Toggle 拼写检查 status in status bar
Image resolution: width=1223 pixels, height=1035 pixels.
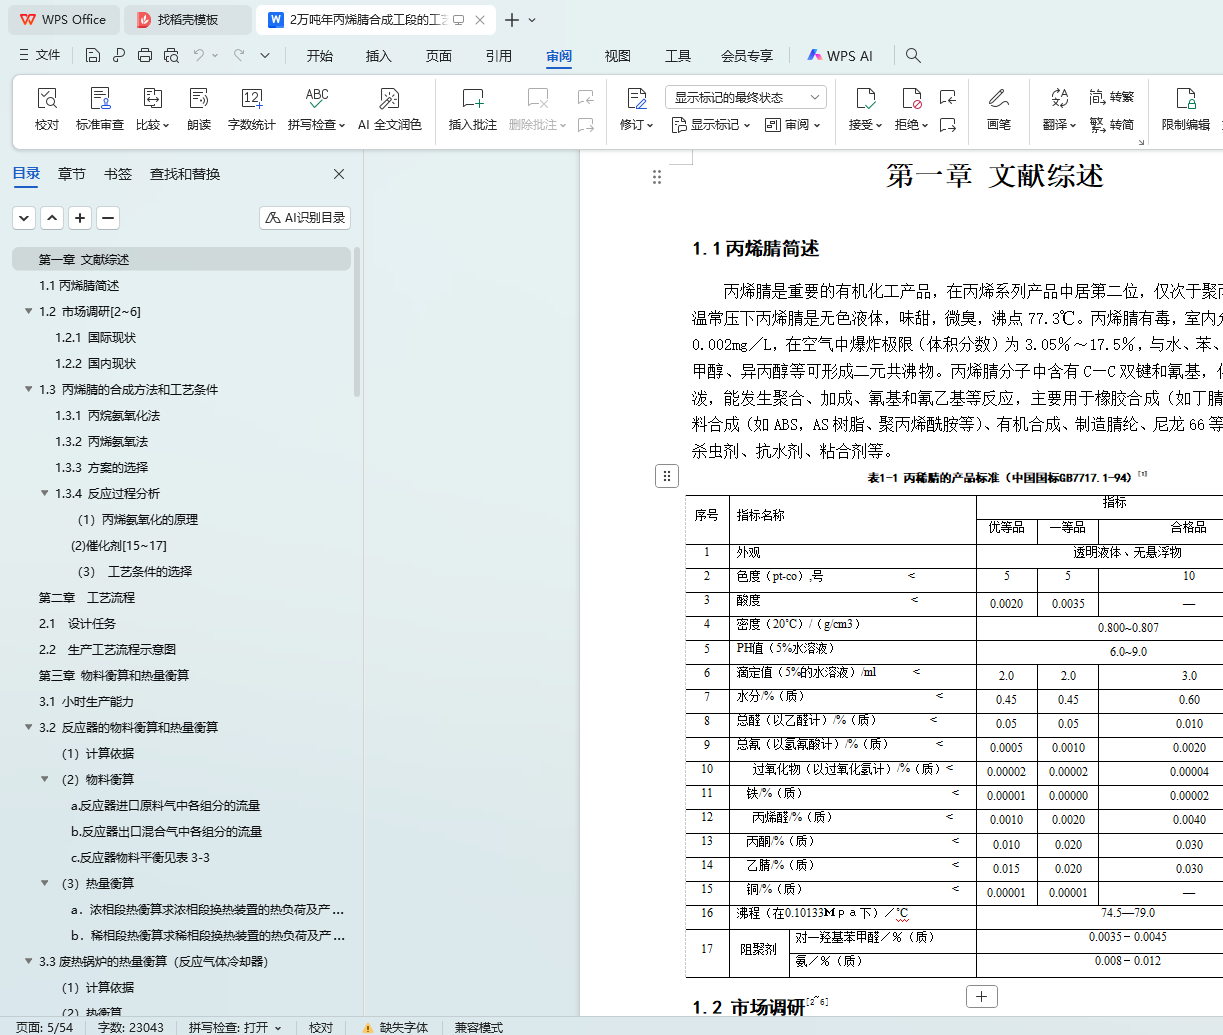pyautogui.click(x=235, y=1027)
